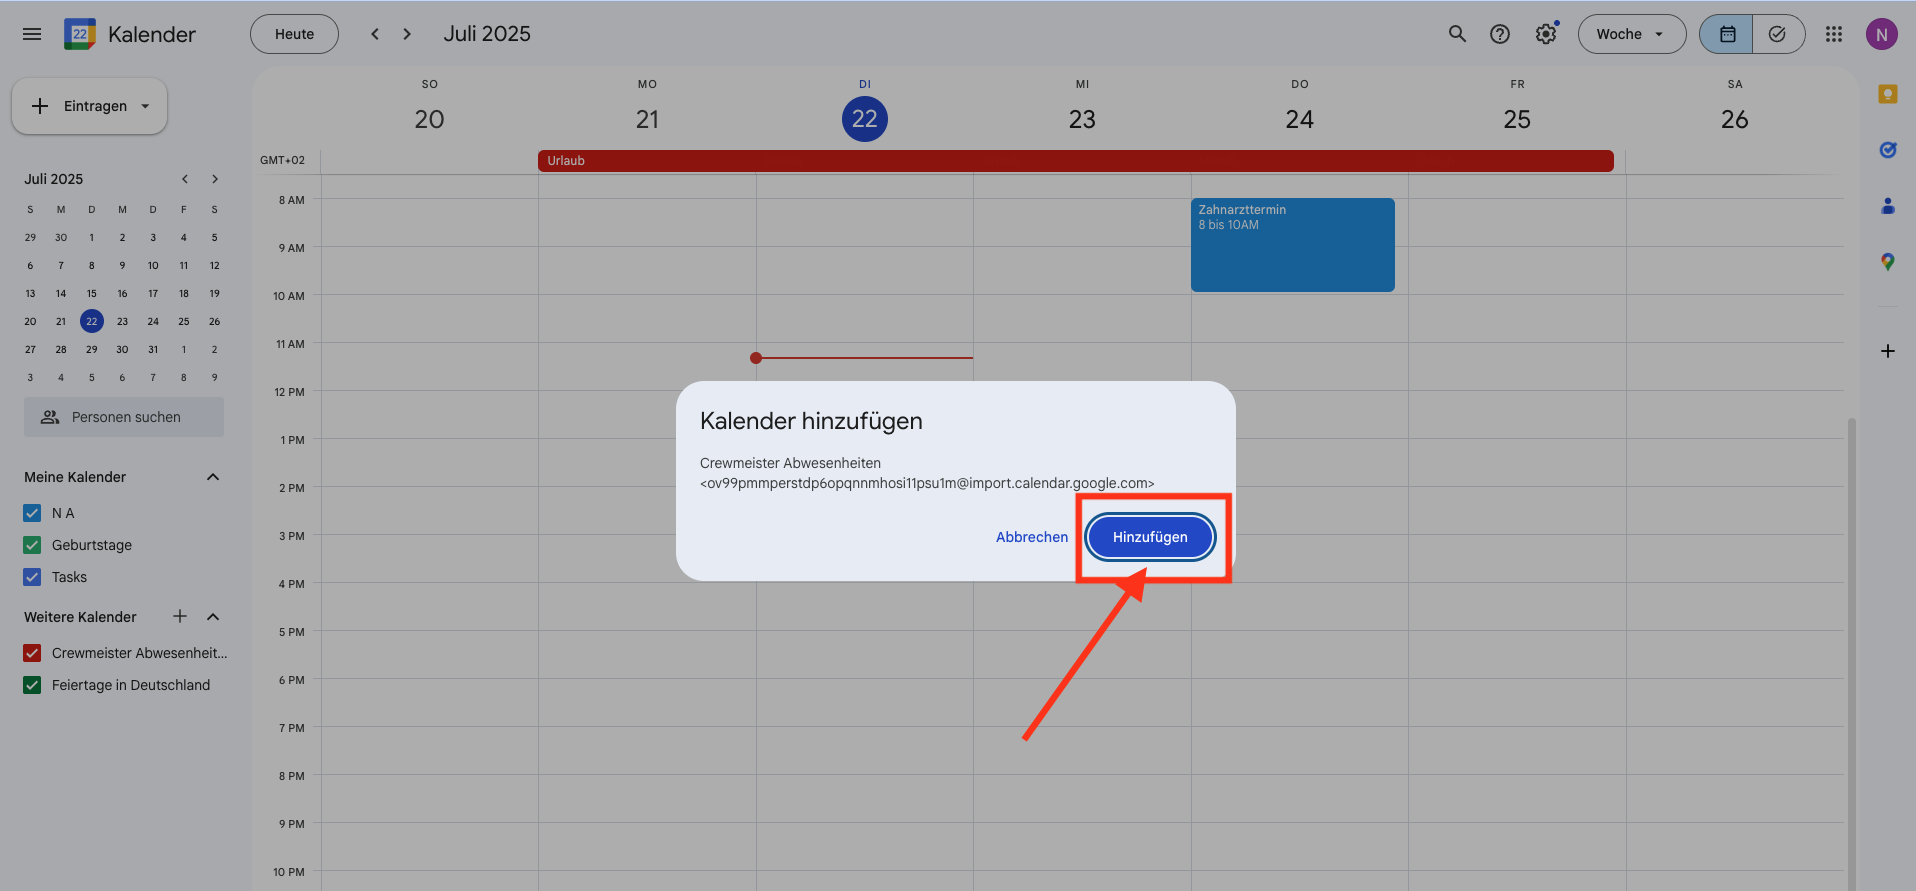The width and height of the screenshot is (1916, 891).
Task: Open Eintragen create dropdown
Action: tap(89, 106)
